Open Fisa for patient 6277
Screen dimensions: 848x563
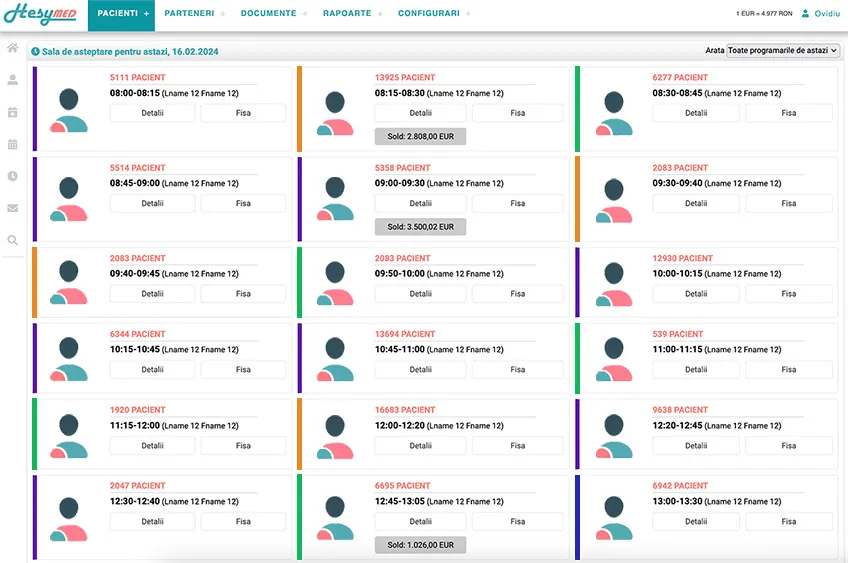coord(789,113)
